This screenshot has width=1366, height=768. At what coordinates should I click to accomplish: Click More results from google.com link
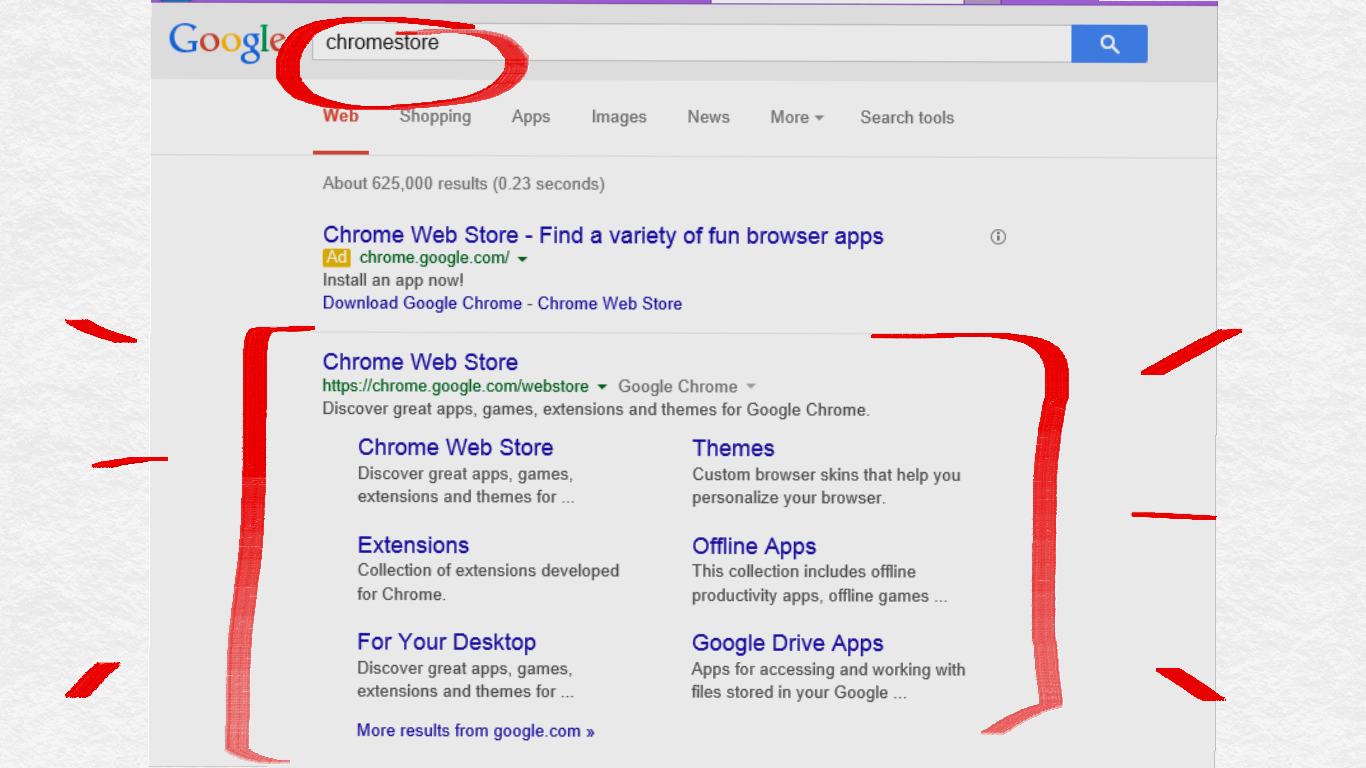(x=475, y=731)
